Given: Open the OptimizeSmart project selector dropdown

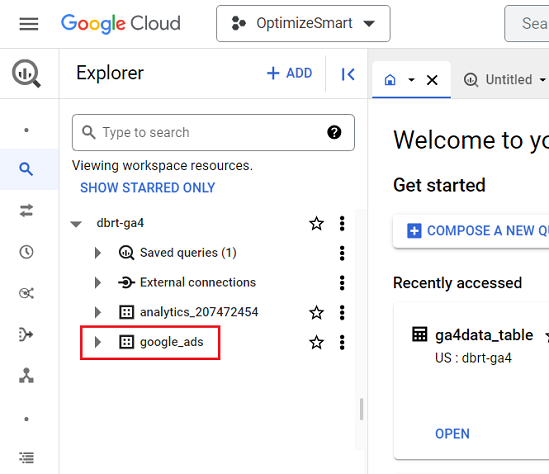Looking at the screenshot, I should point(303,23).
